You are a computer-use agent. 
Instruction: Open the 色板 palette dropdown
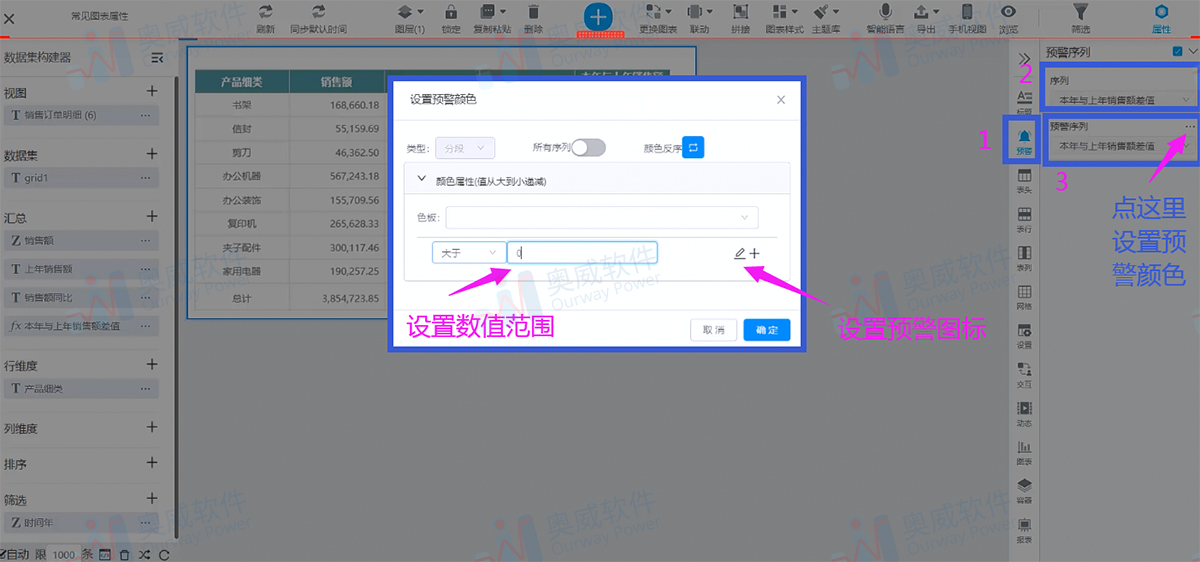click(x=601, y=217)
